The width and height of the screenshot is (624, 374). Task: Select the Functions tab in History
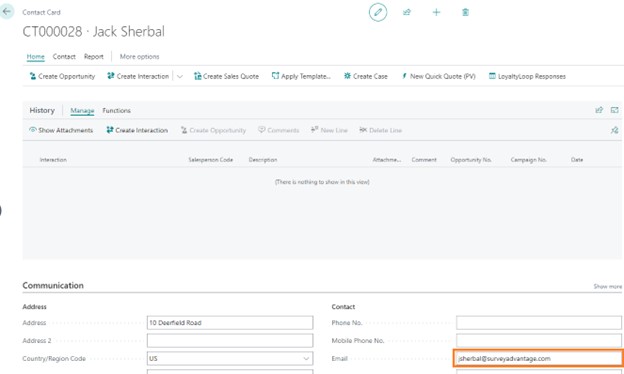(x=116, y=111)
